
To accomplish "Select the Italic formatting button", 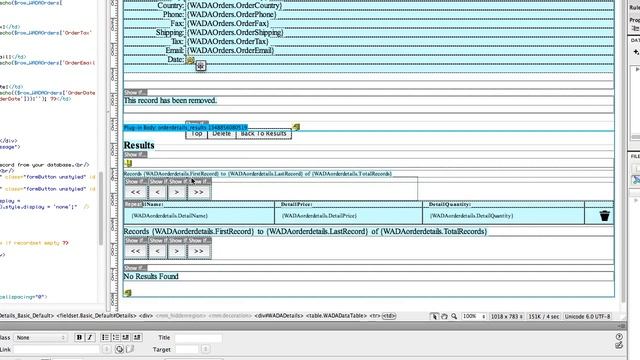I will [x=90, y=337].
